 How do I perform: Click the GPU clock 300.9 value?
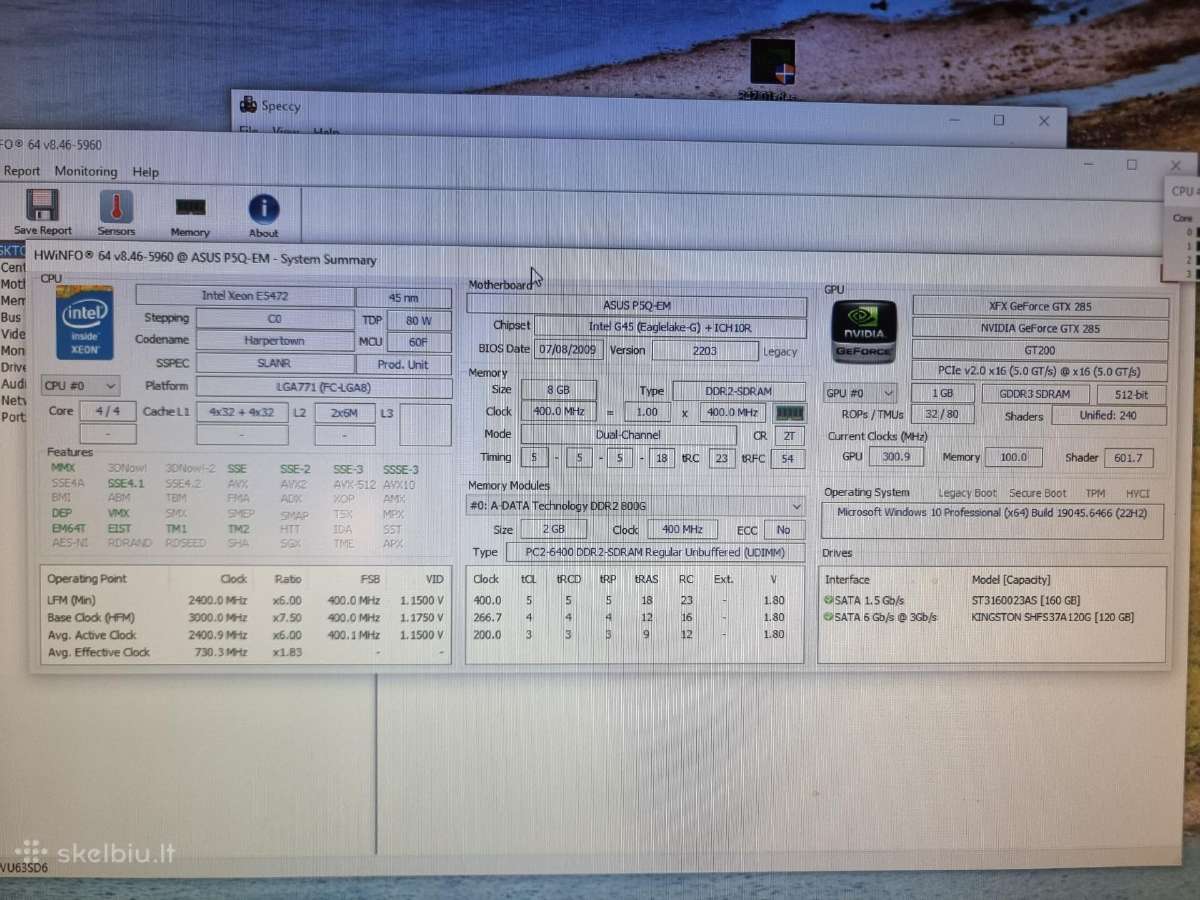tap(896, 457)
